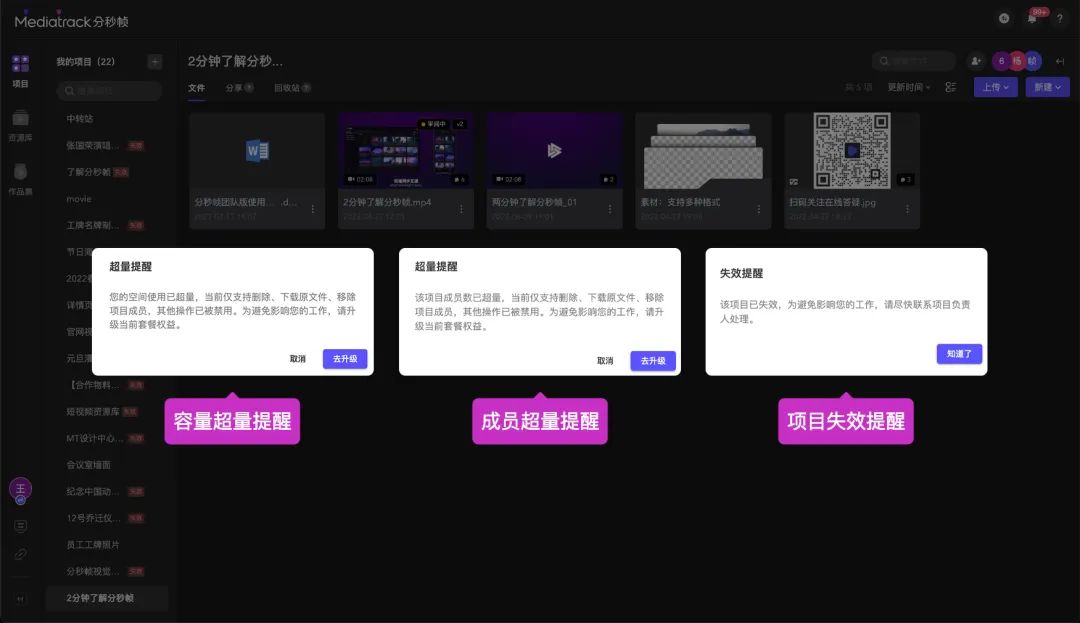
Task: Click 取消 in the member exceeded dialog
Action: point(605,361)
